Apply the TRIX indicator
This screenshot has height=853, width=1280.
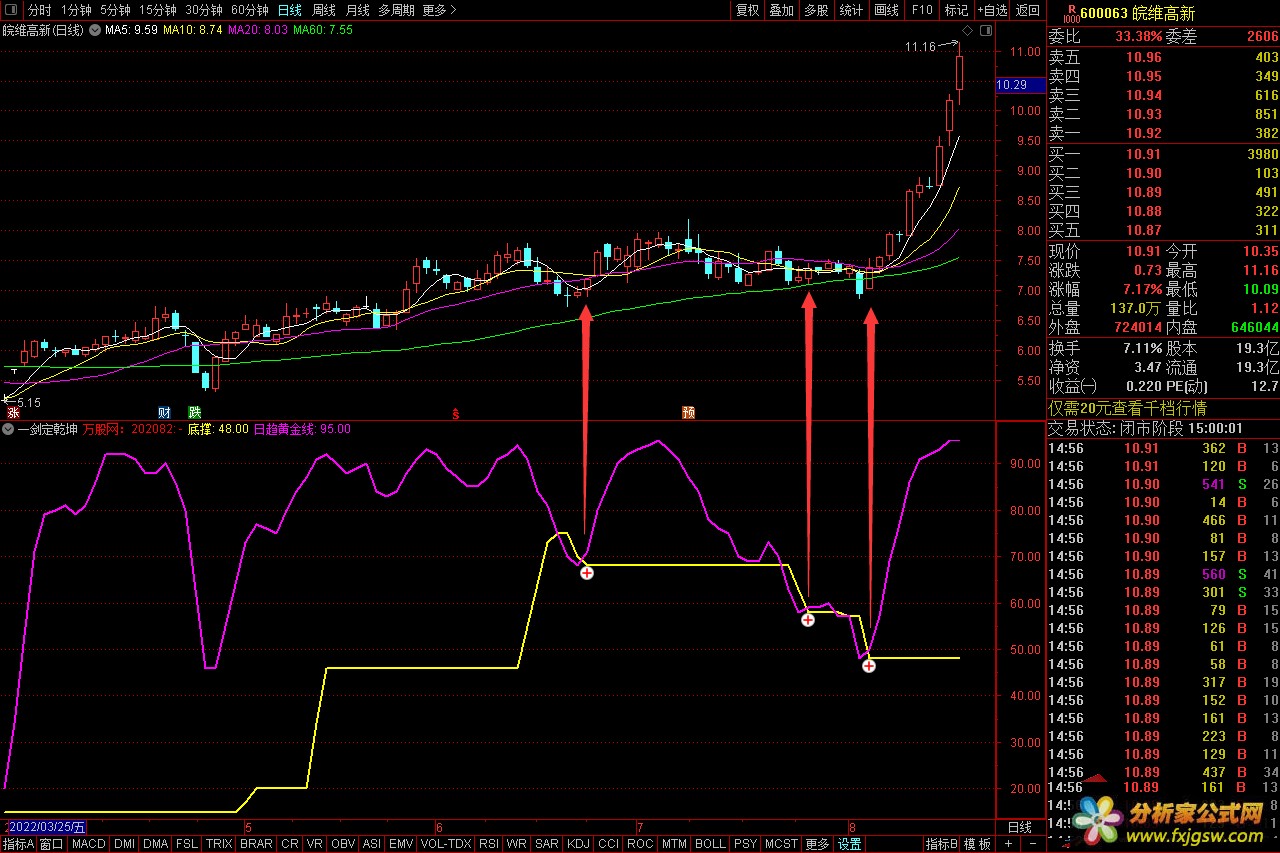click(218, 844)
